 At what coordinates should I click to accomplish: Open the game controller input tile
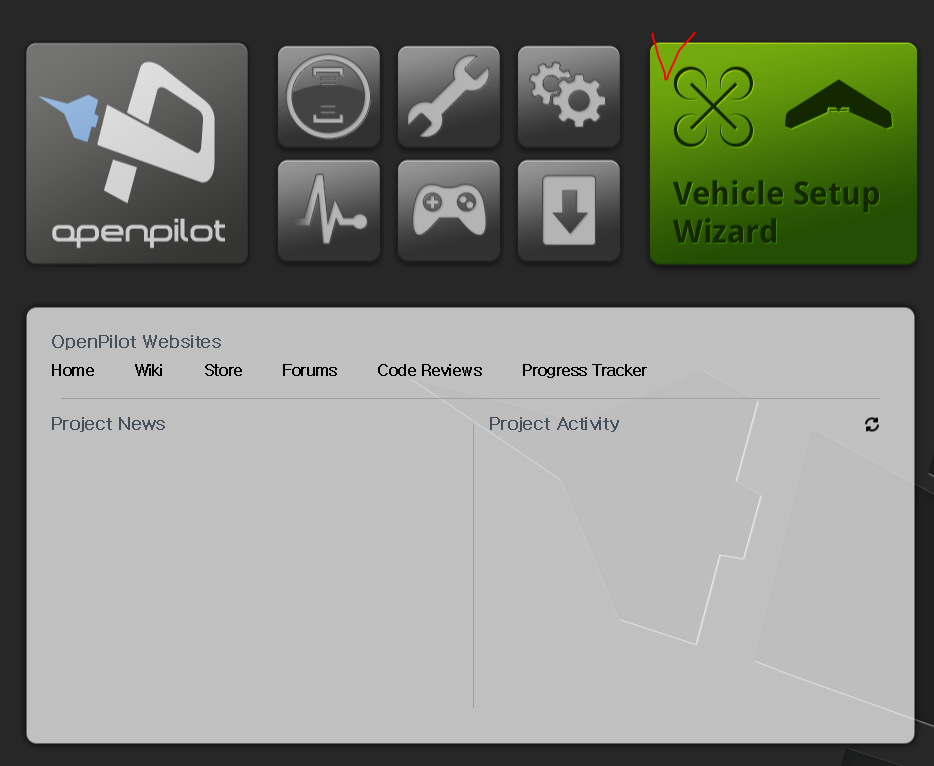[449, 211]
